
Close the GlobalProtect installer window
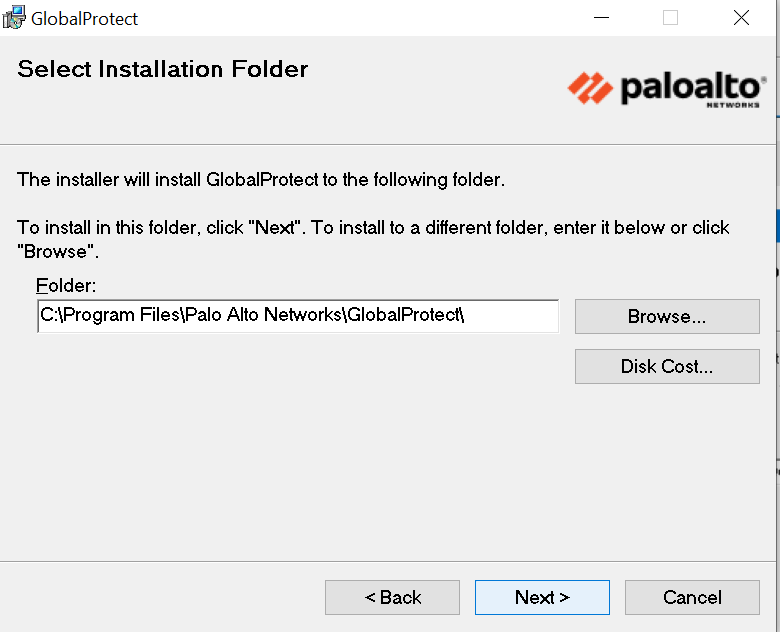741,18
